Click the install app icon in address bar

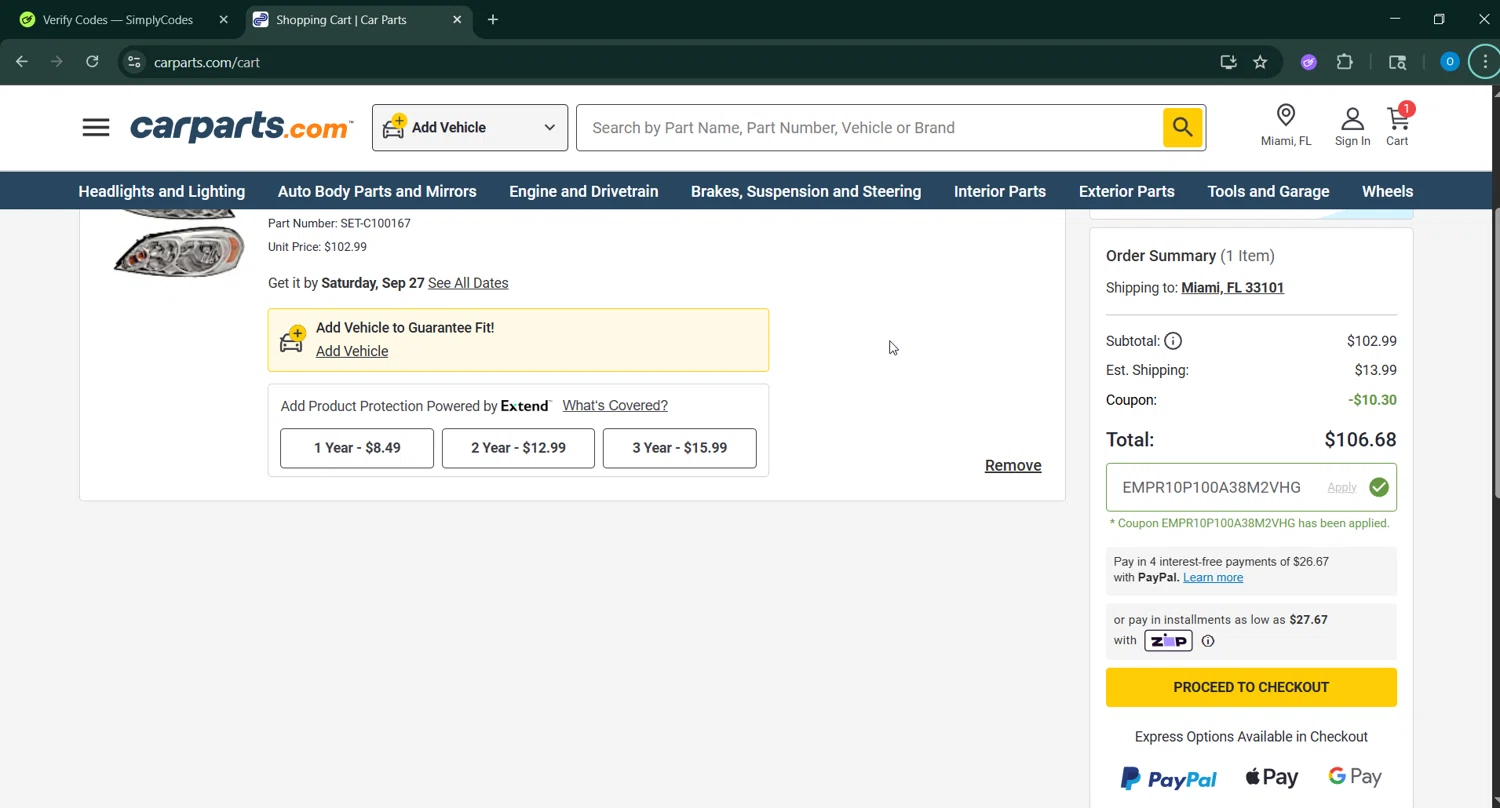[x=1228, y=62]
